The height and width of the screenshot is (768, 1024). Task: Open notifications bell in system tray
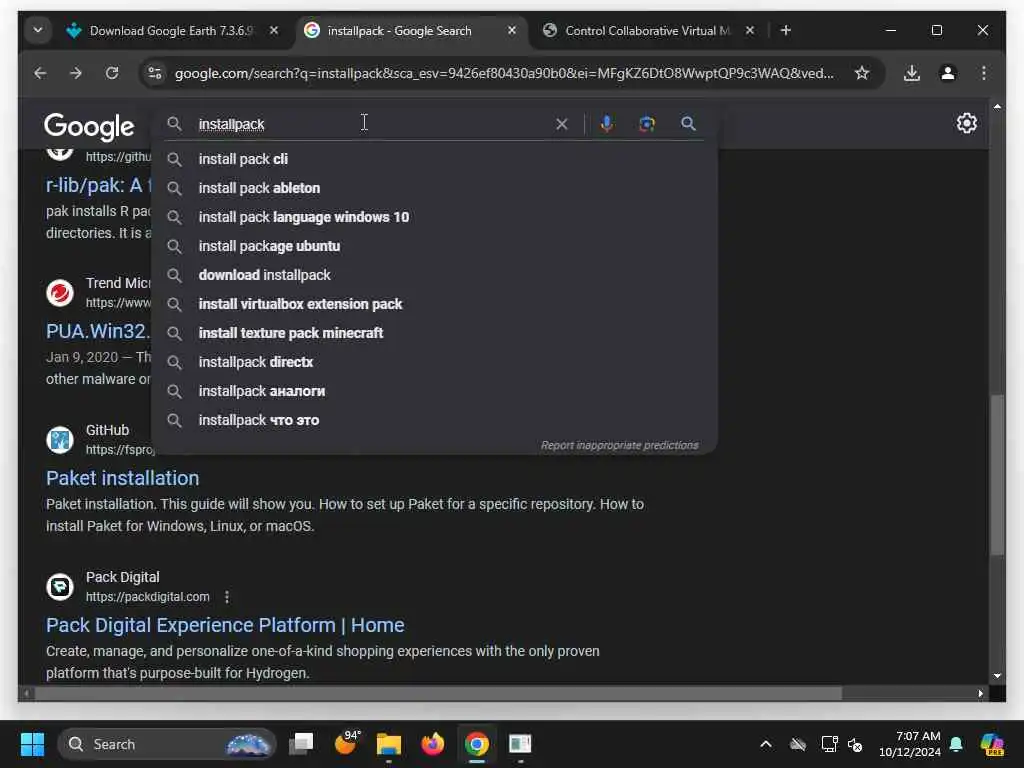(x=956, y=744)
